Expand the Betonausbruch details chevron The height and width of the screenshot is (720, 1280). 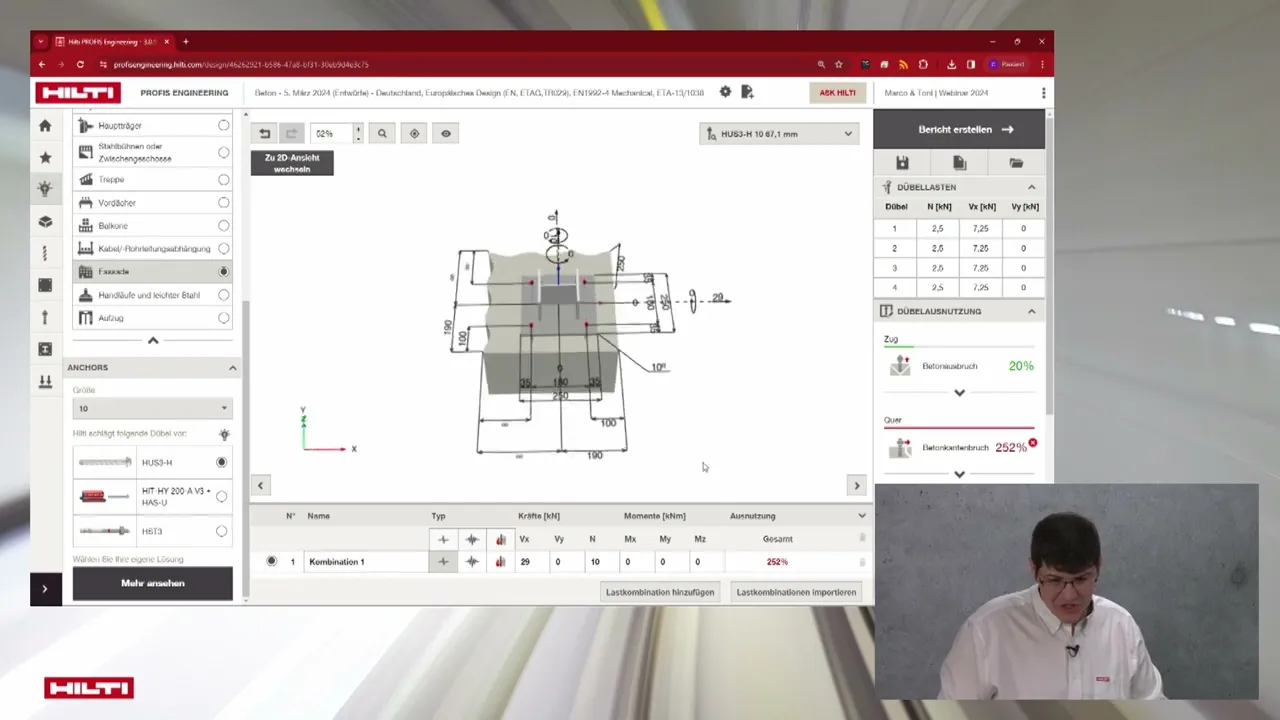pyautogui.click(x=959, y=393)
